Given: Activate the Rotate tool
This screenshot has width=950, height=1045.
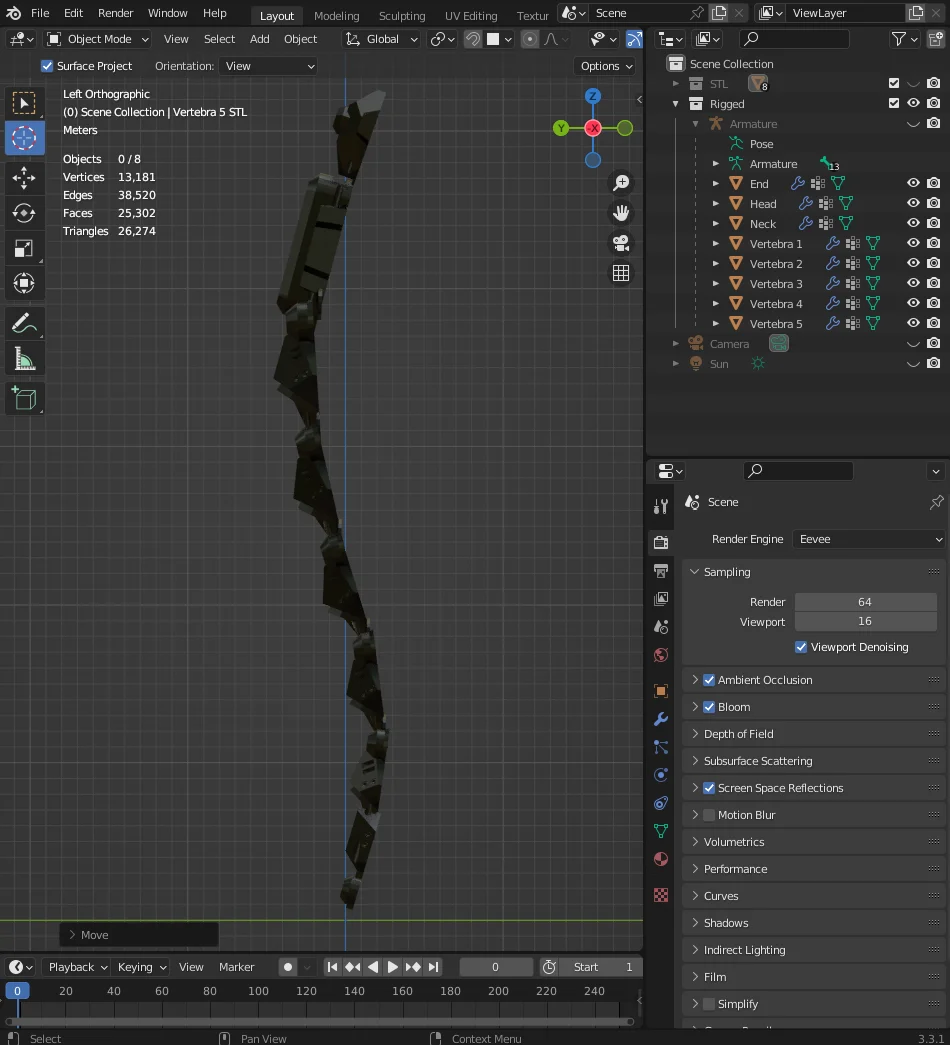Looking at the screenshot, I should tap(24, 213).
